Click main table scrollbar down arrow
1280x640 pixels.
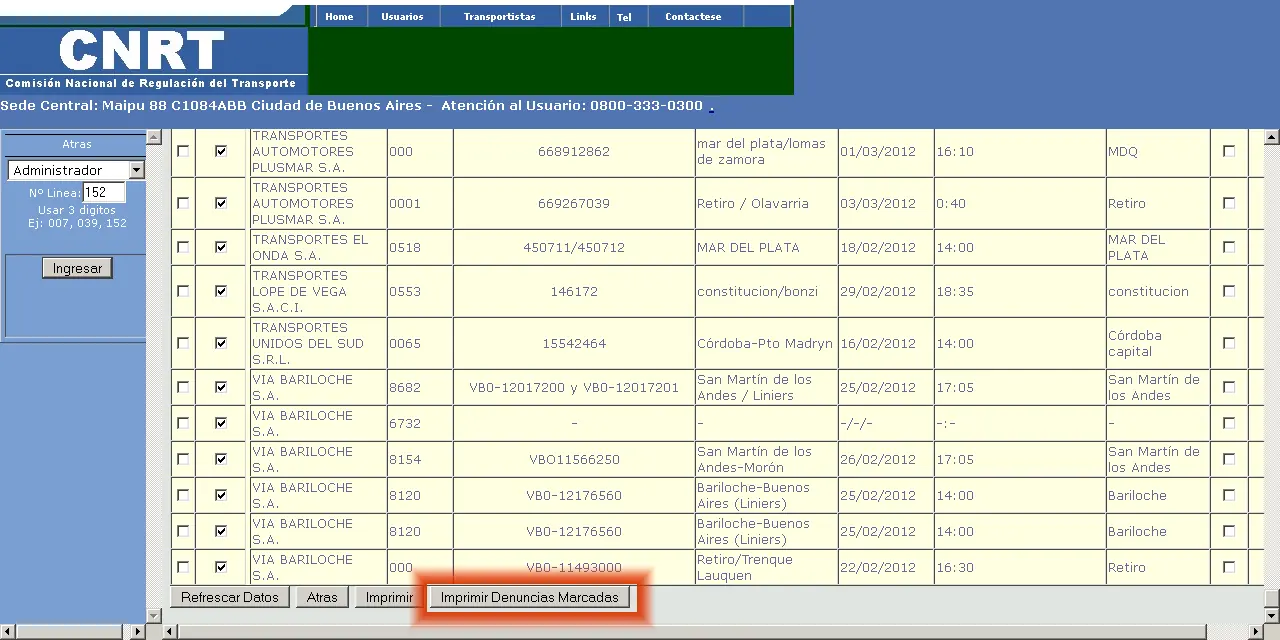[1272, 614]
